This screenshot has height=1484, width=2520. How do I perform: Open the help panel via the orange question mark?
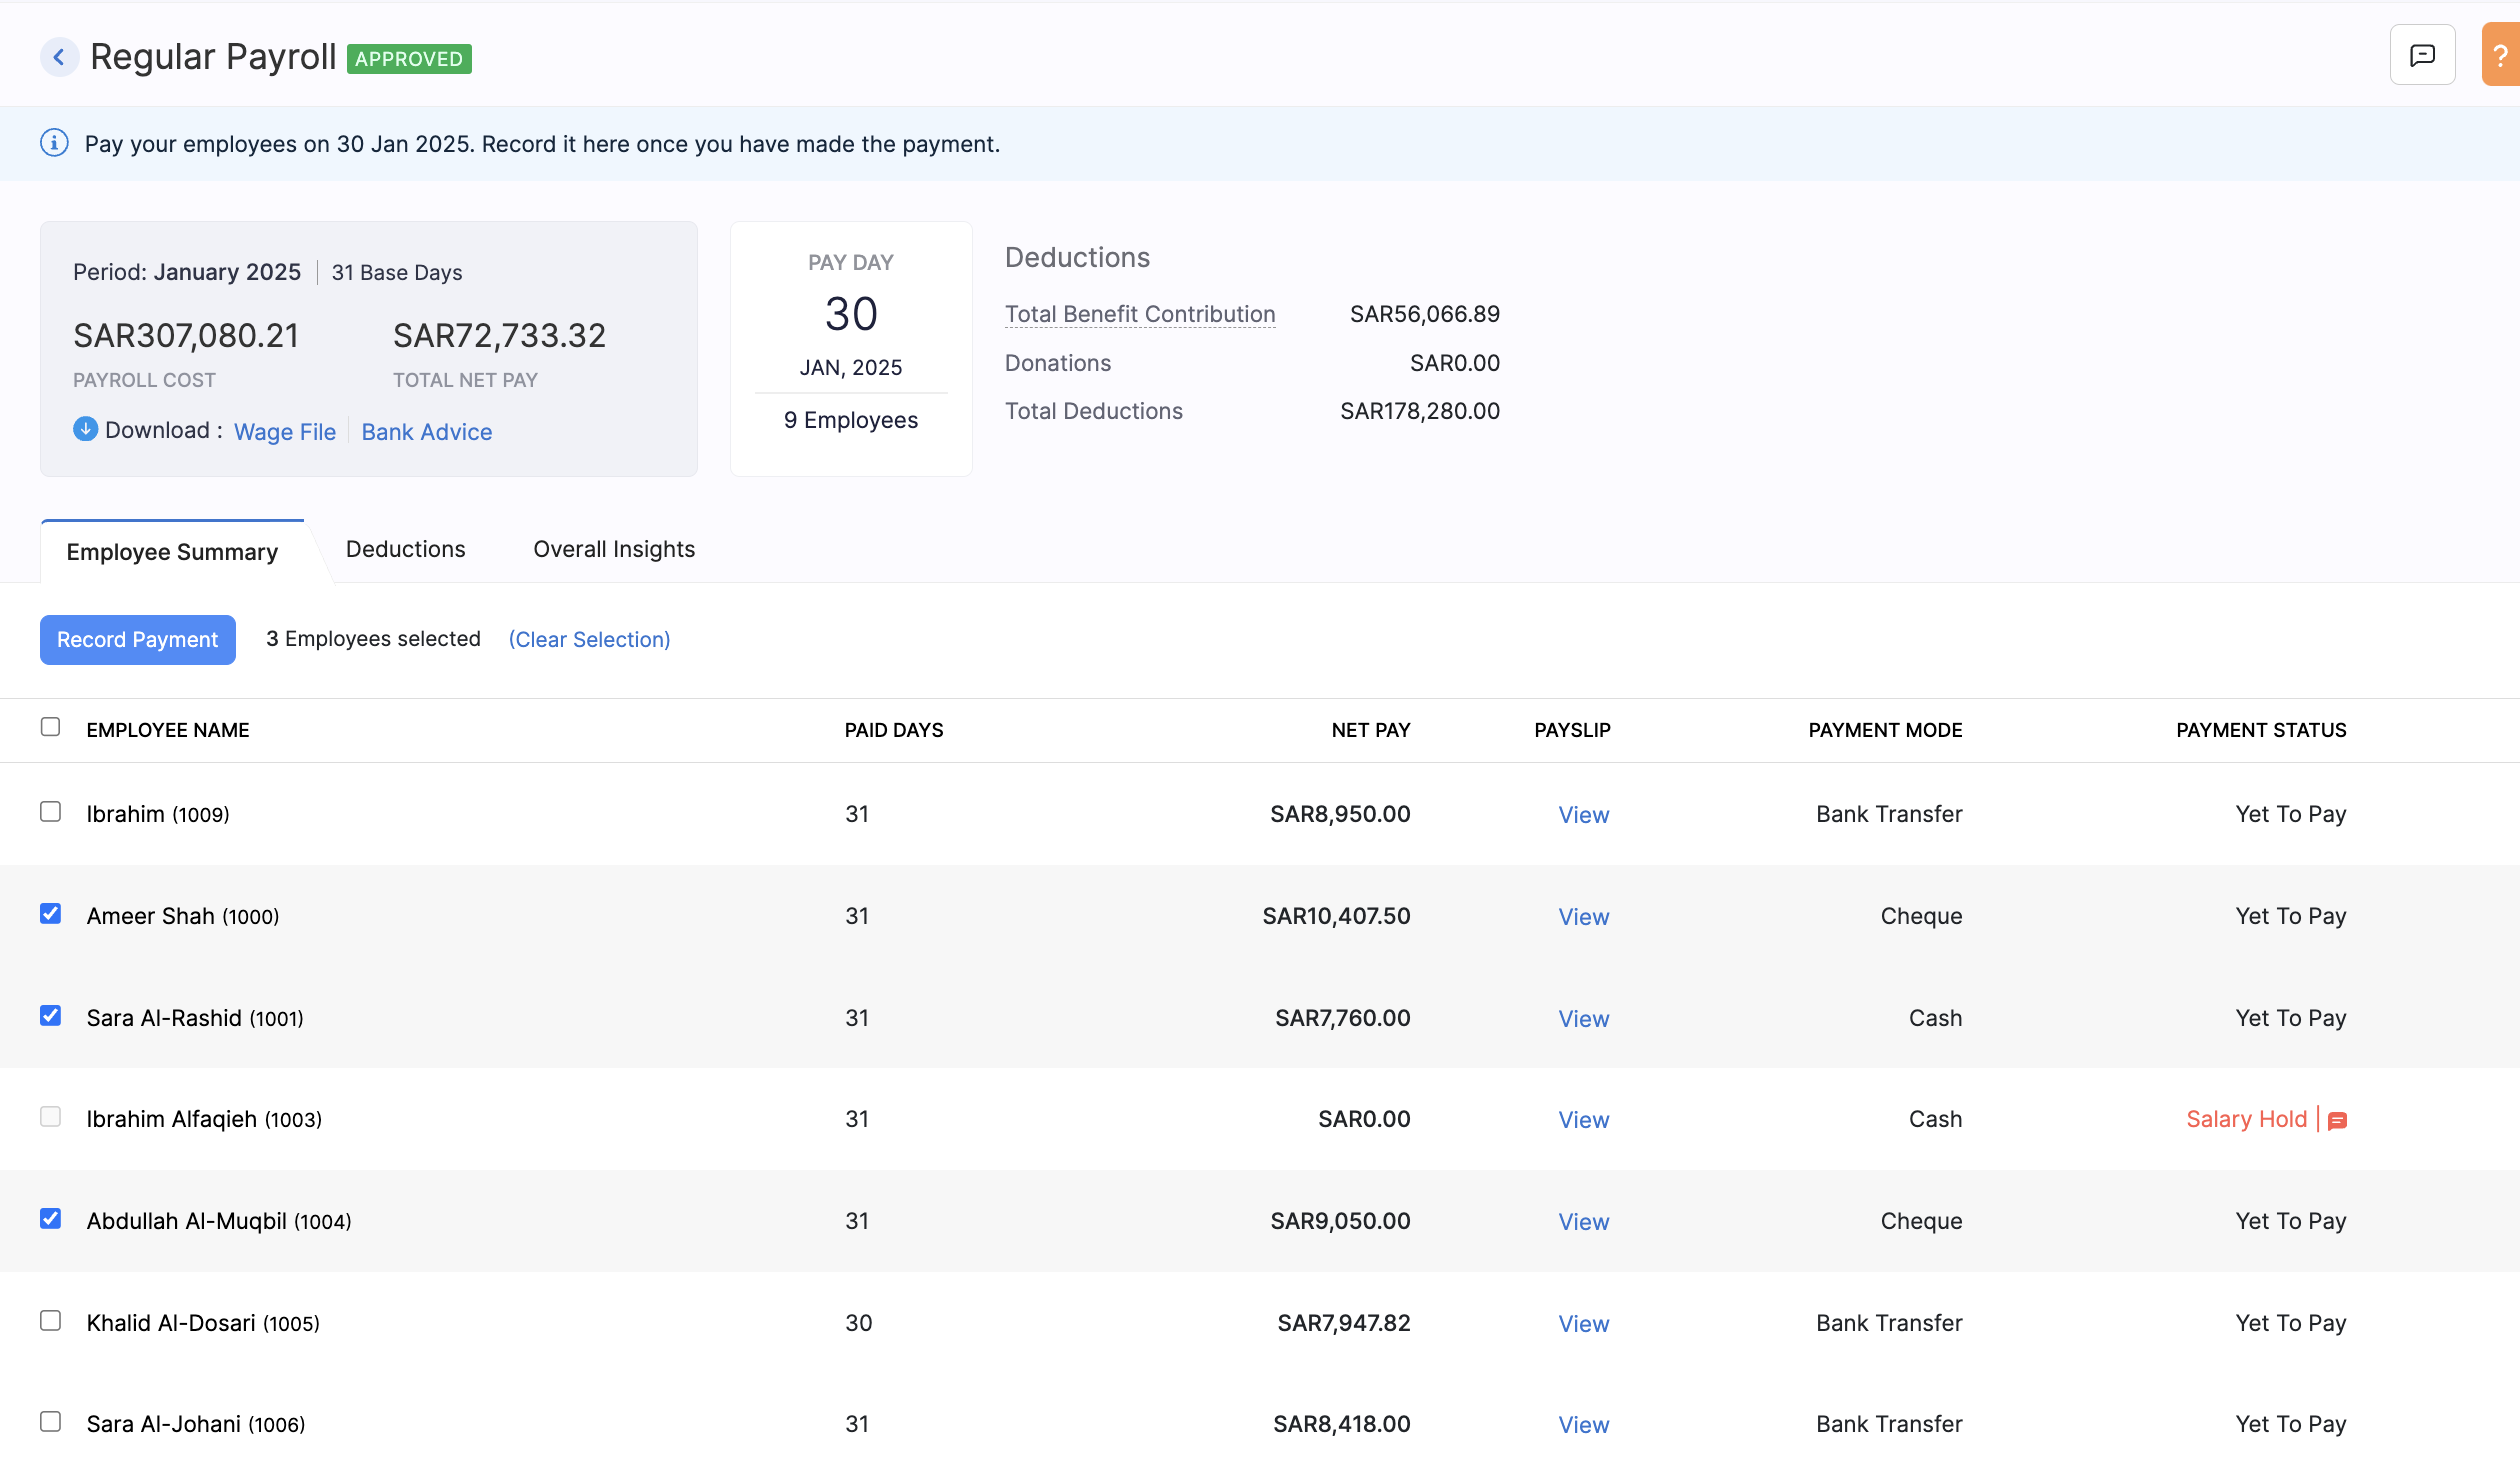2504,54
